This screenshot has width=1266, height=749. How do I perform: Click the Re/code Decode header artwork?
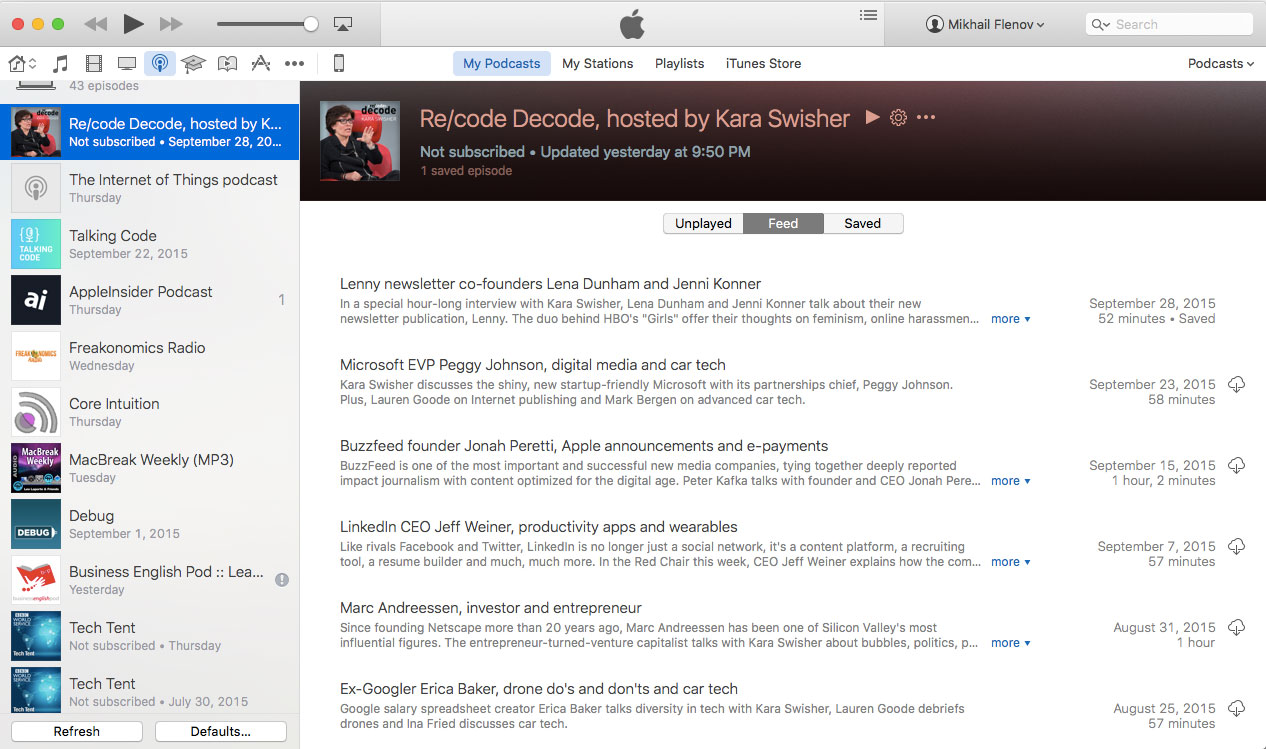click(360, 141)
